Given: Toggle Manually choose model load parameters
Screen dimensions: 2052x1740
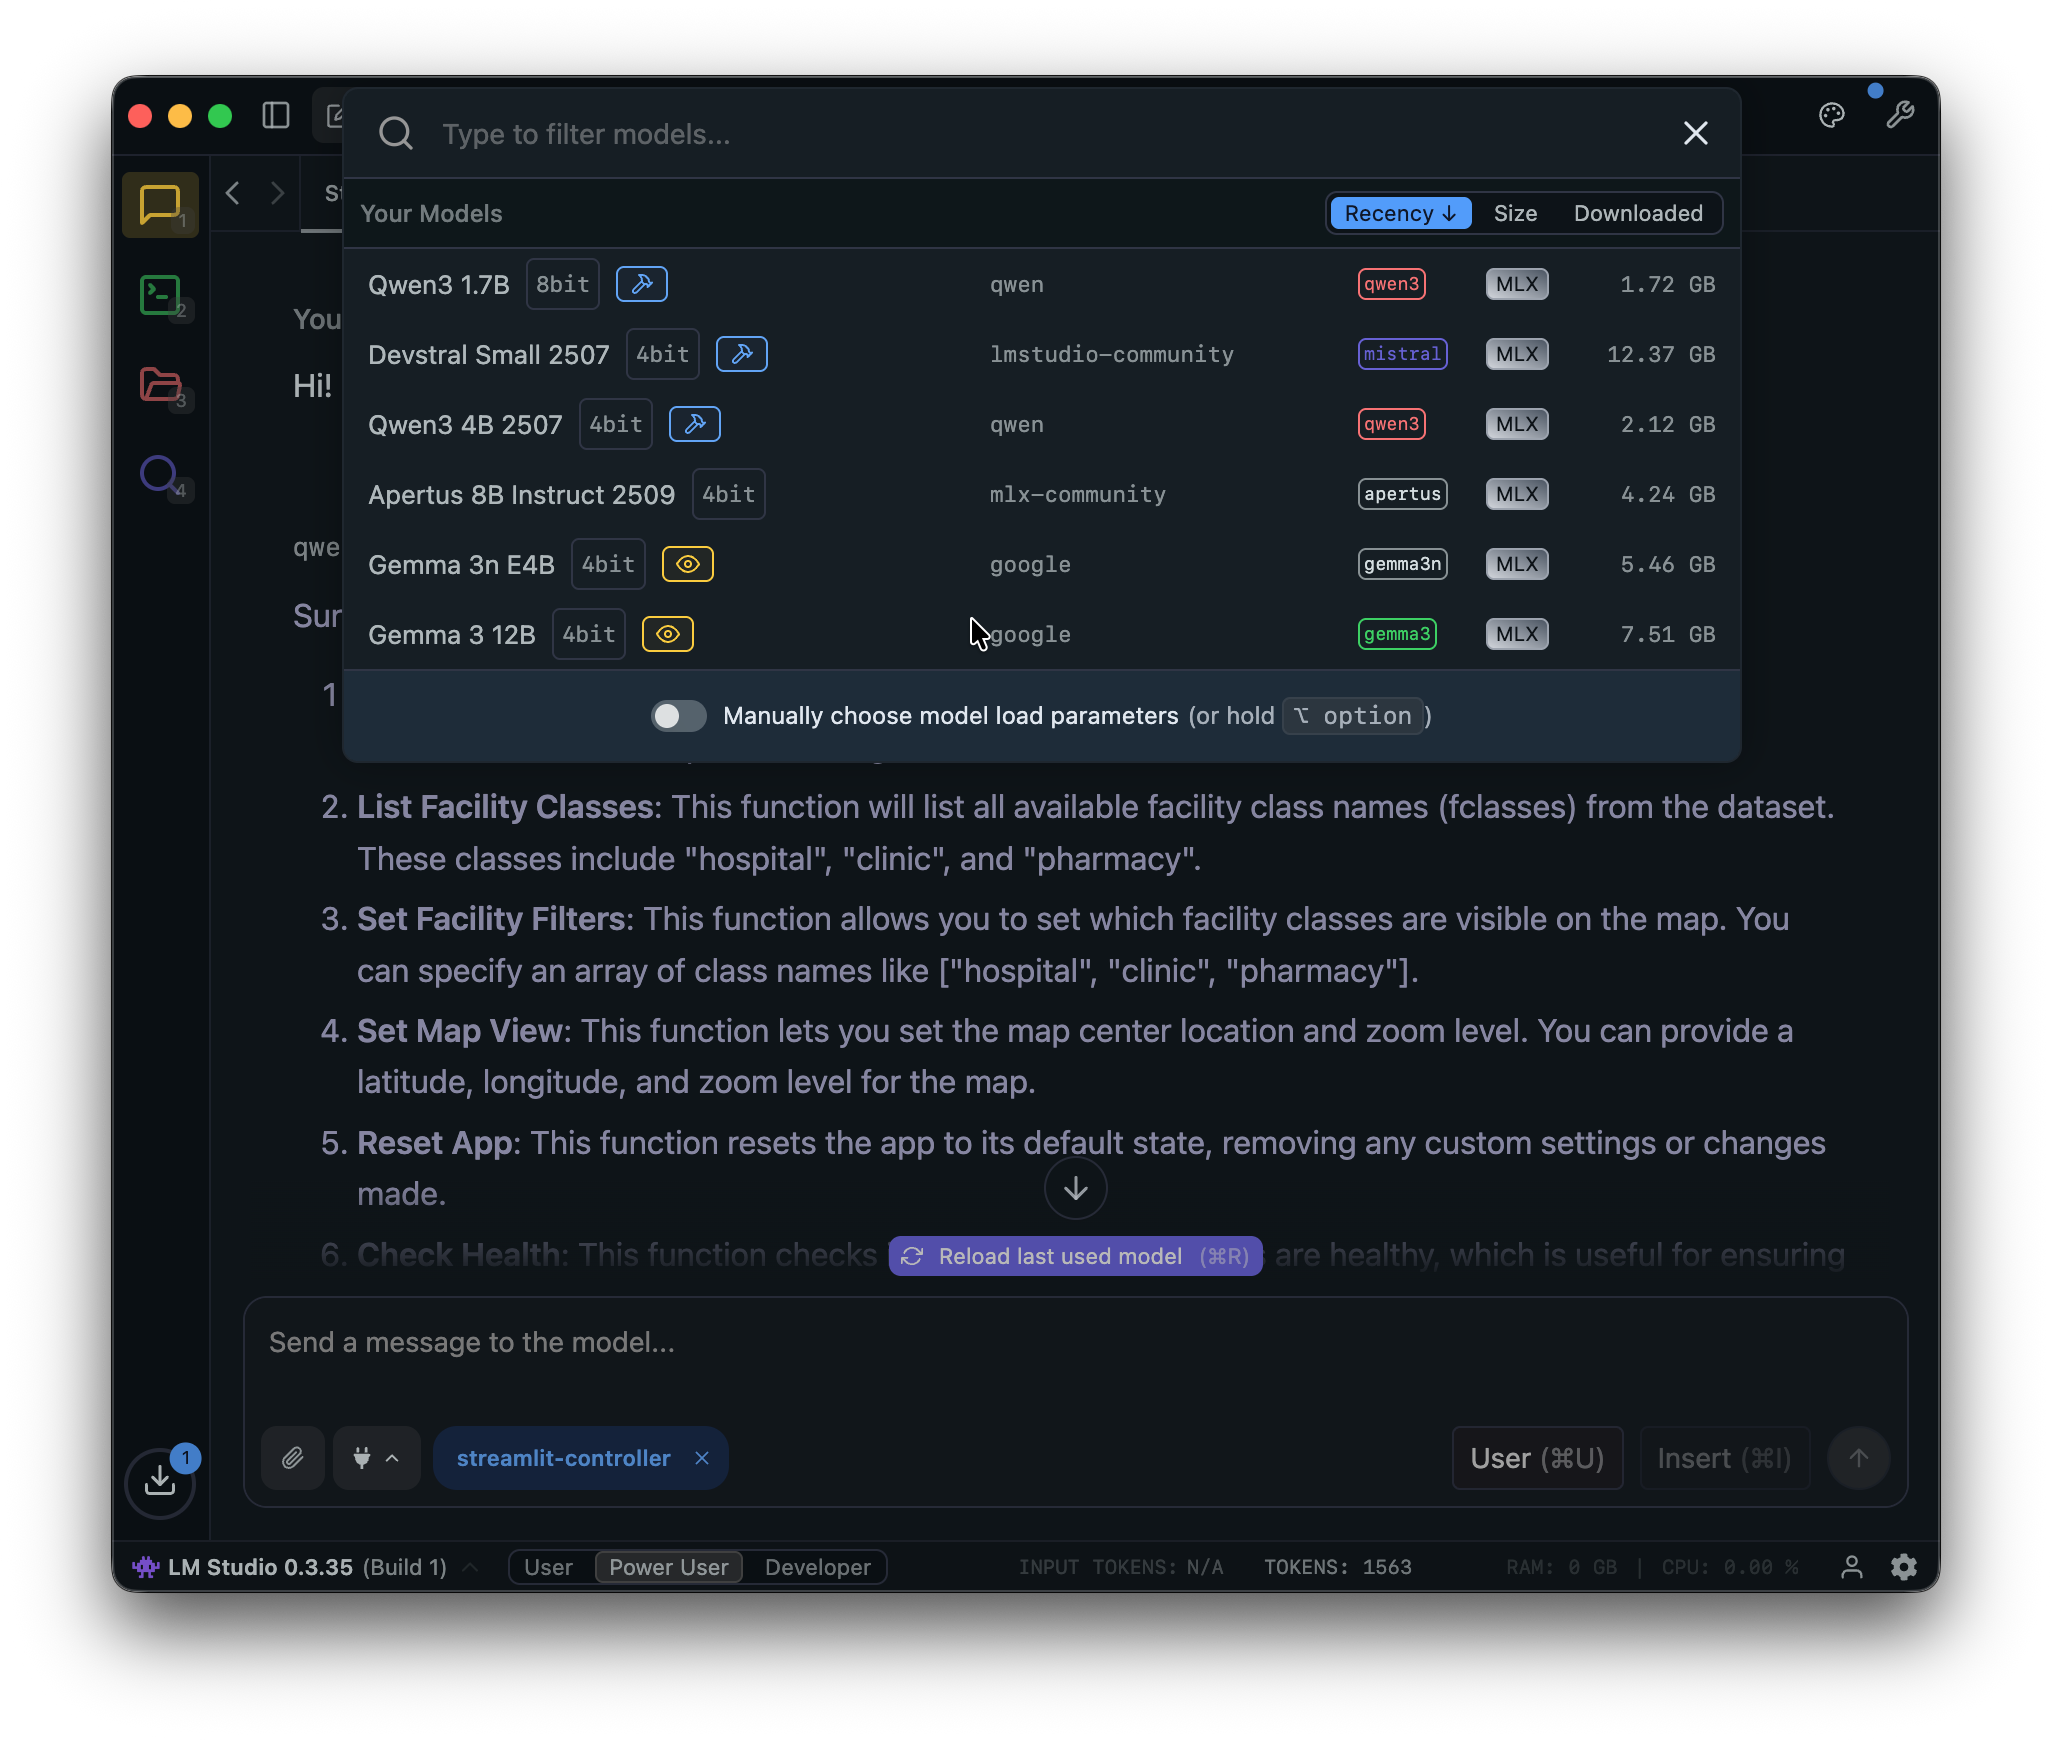Looking at the screenshot, I should (678, 716).
